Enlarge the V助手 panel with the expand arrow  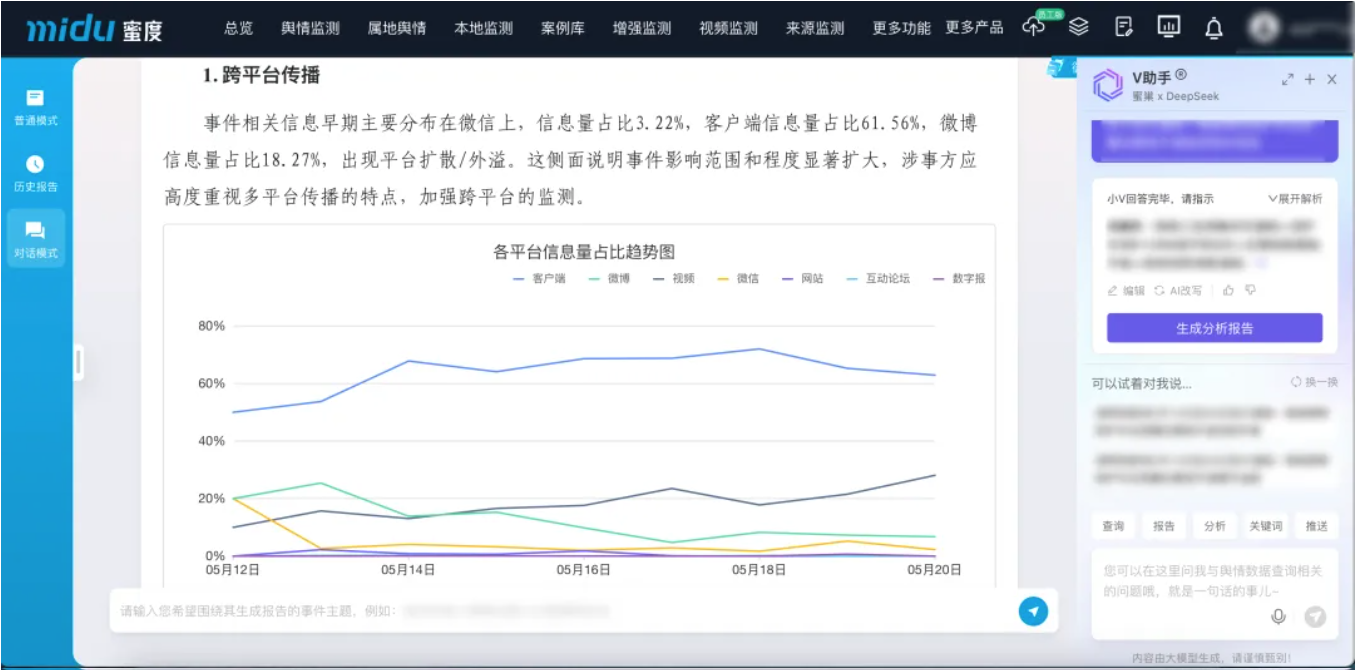1287,77
